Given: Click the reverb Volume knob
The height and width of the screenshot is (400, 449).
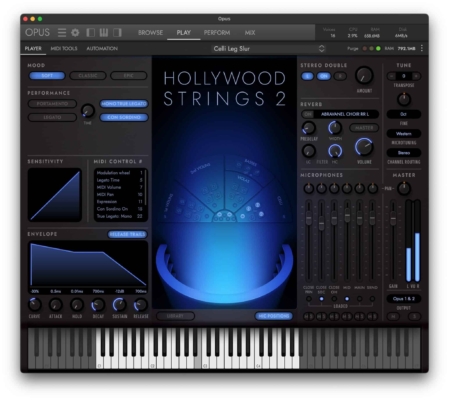Looking at the screenshot, I should 364,147.
